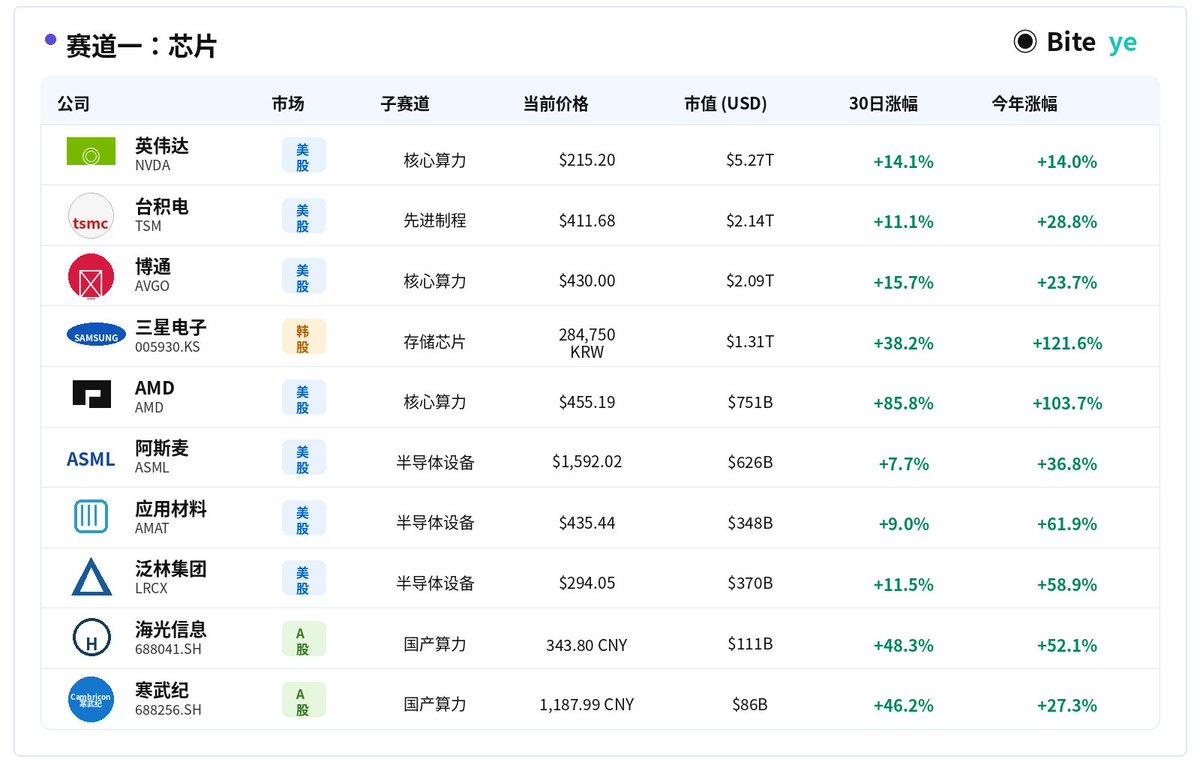Click the 当前价格 column header

(556, 104)
